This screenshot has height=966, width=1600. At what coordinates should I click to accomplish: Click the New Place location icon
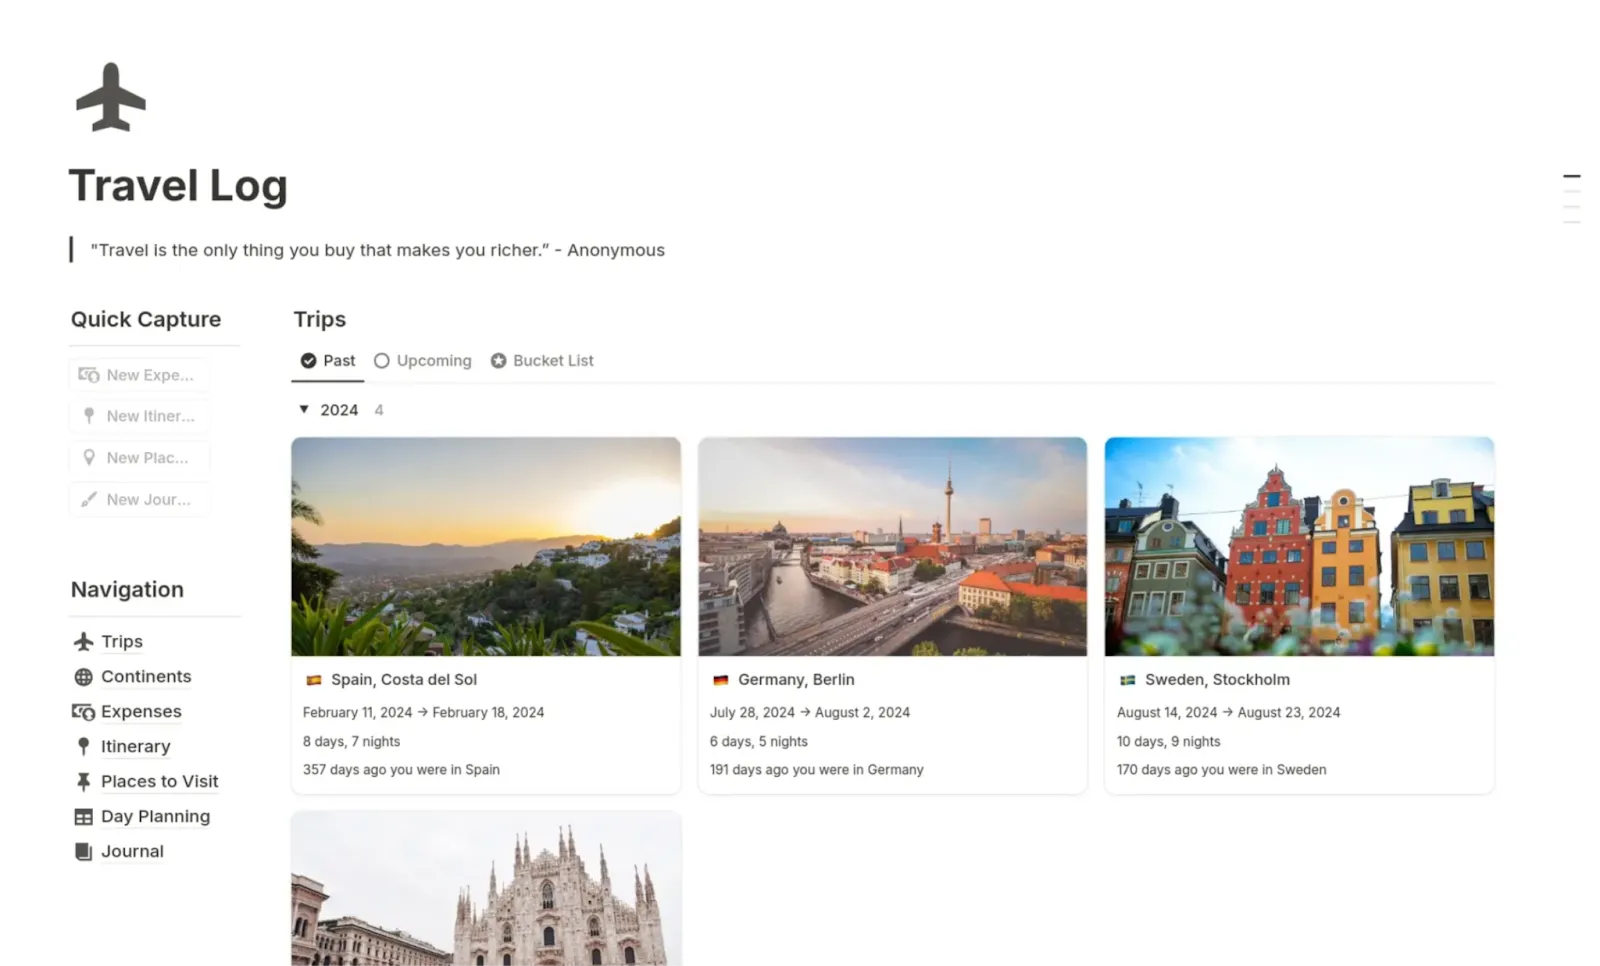coord(89,458)
